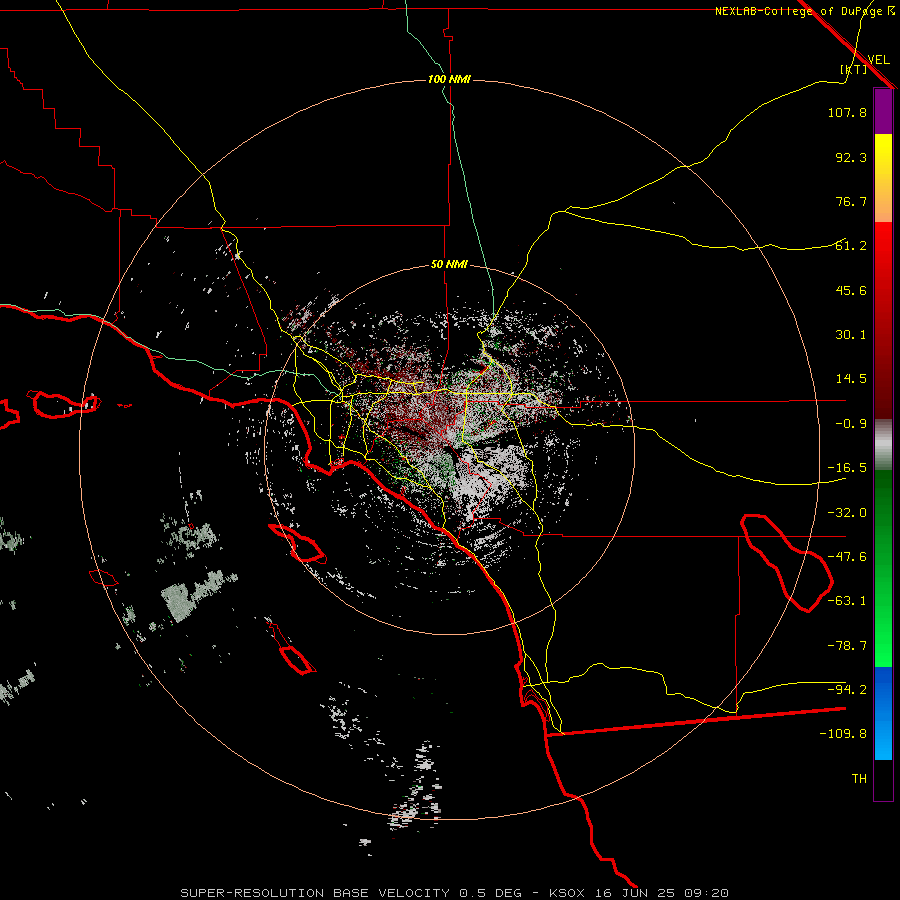Click the 76.7 value on velocity scale
The height and width of the screenshot is (900, 900).
click(851, 201)
